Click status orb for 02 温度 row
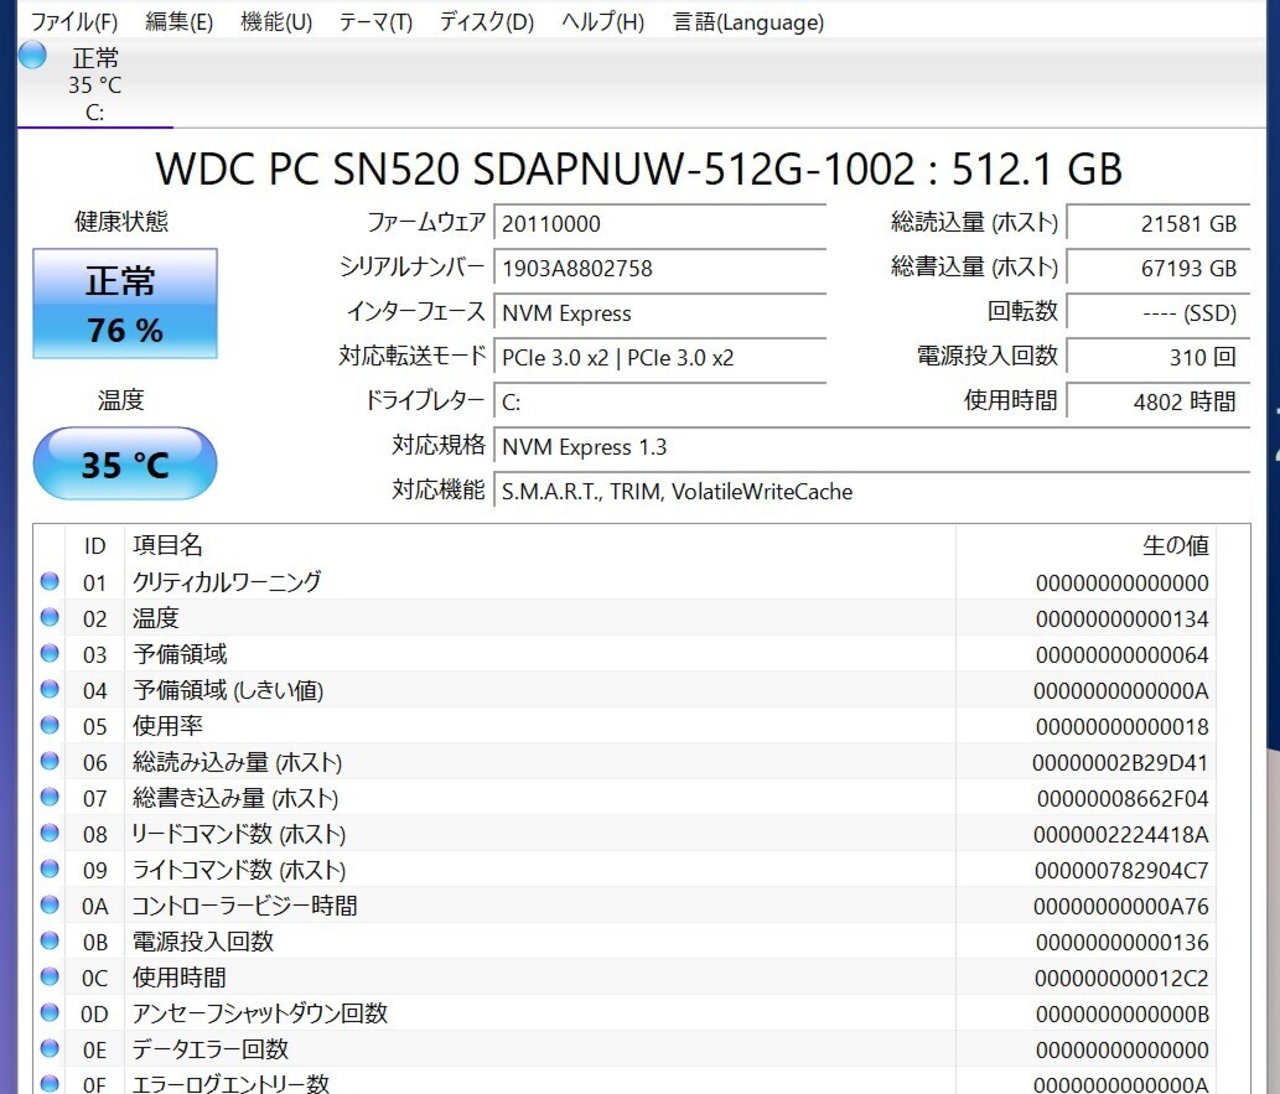The image size is (1280, 1094). 50,617
